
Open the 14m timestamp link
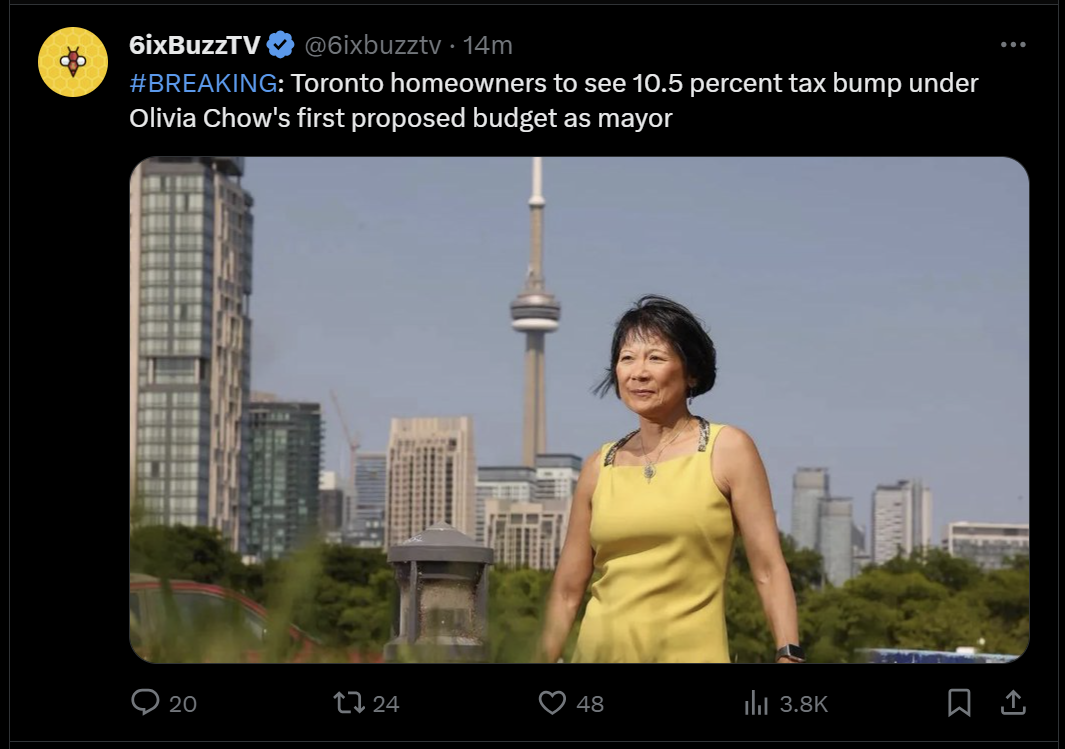488,45
